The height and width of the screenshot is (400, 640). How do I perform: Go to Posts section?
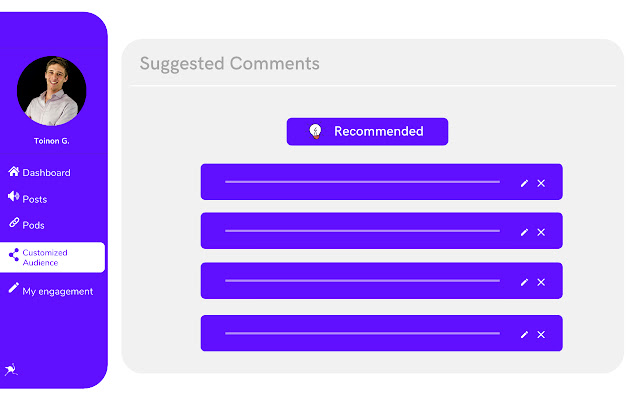[x=34, y=199]
